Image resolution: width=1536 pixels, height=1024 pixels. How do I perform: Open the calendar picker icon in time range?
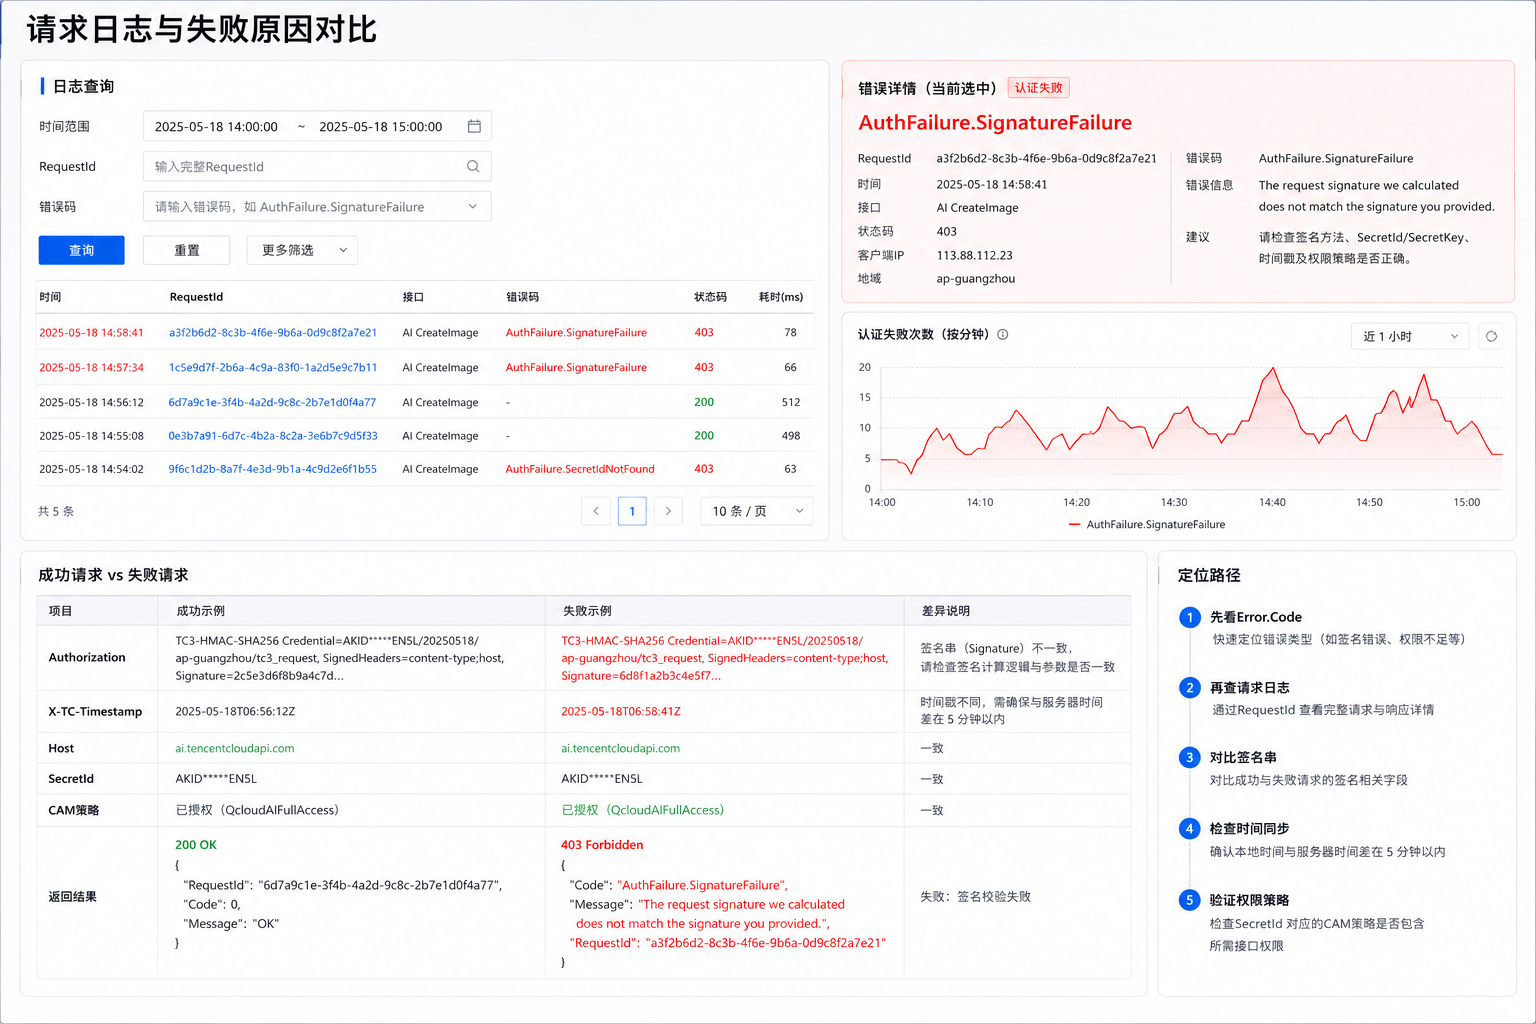(x=474, y=126)
